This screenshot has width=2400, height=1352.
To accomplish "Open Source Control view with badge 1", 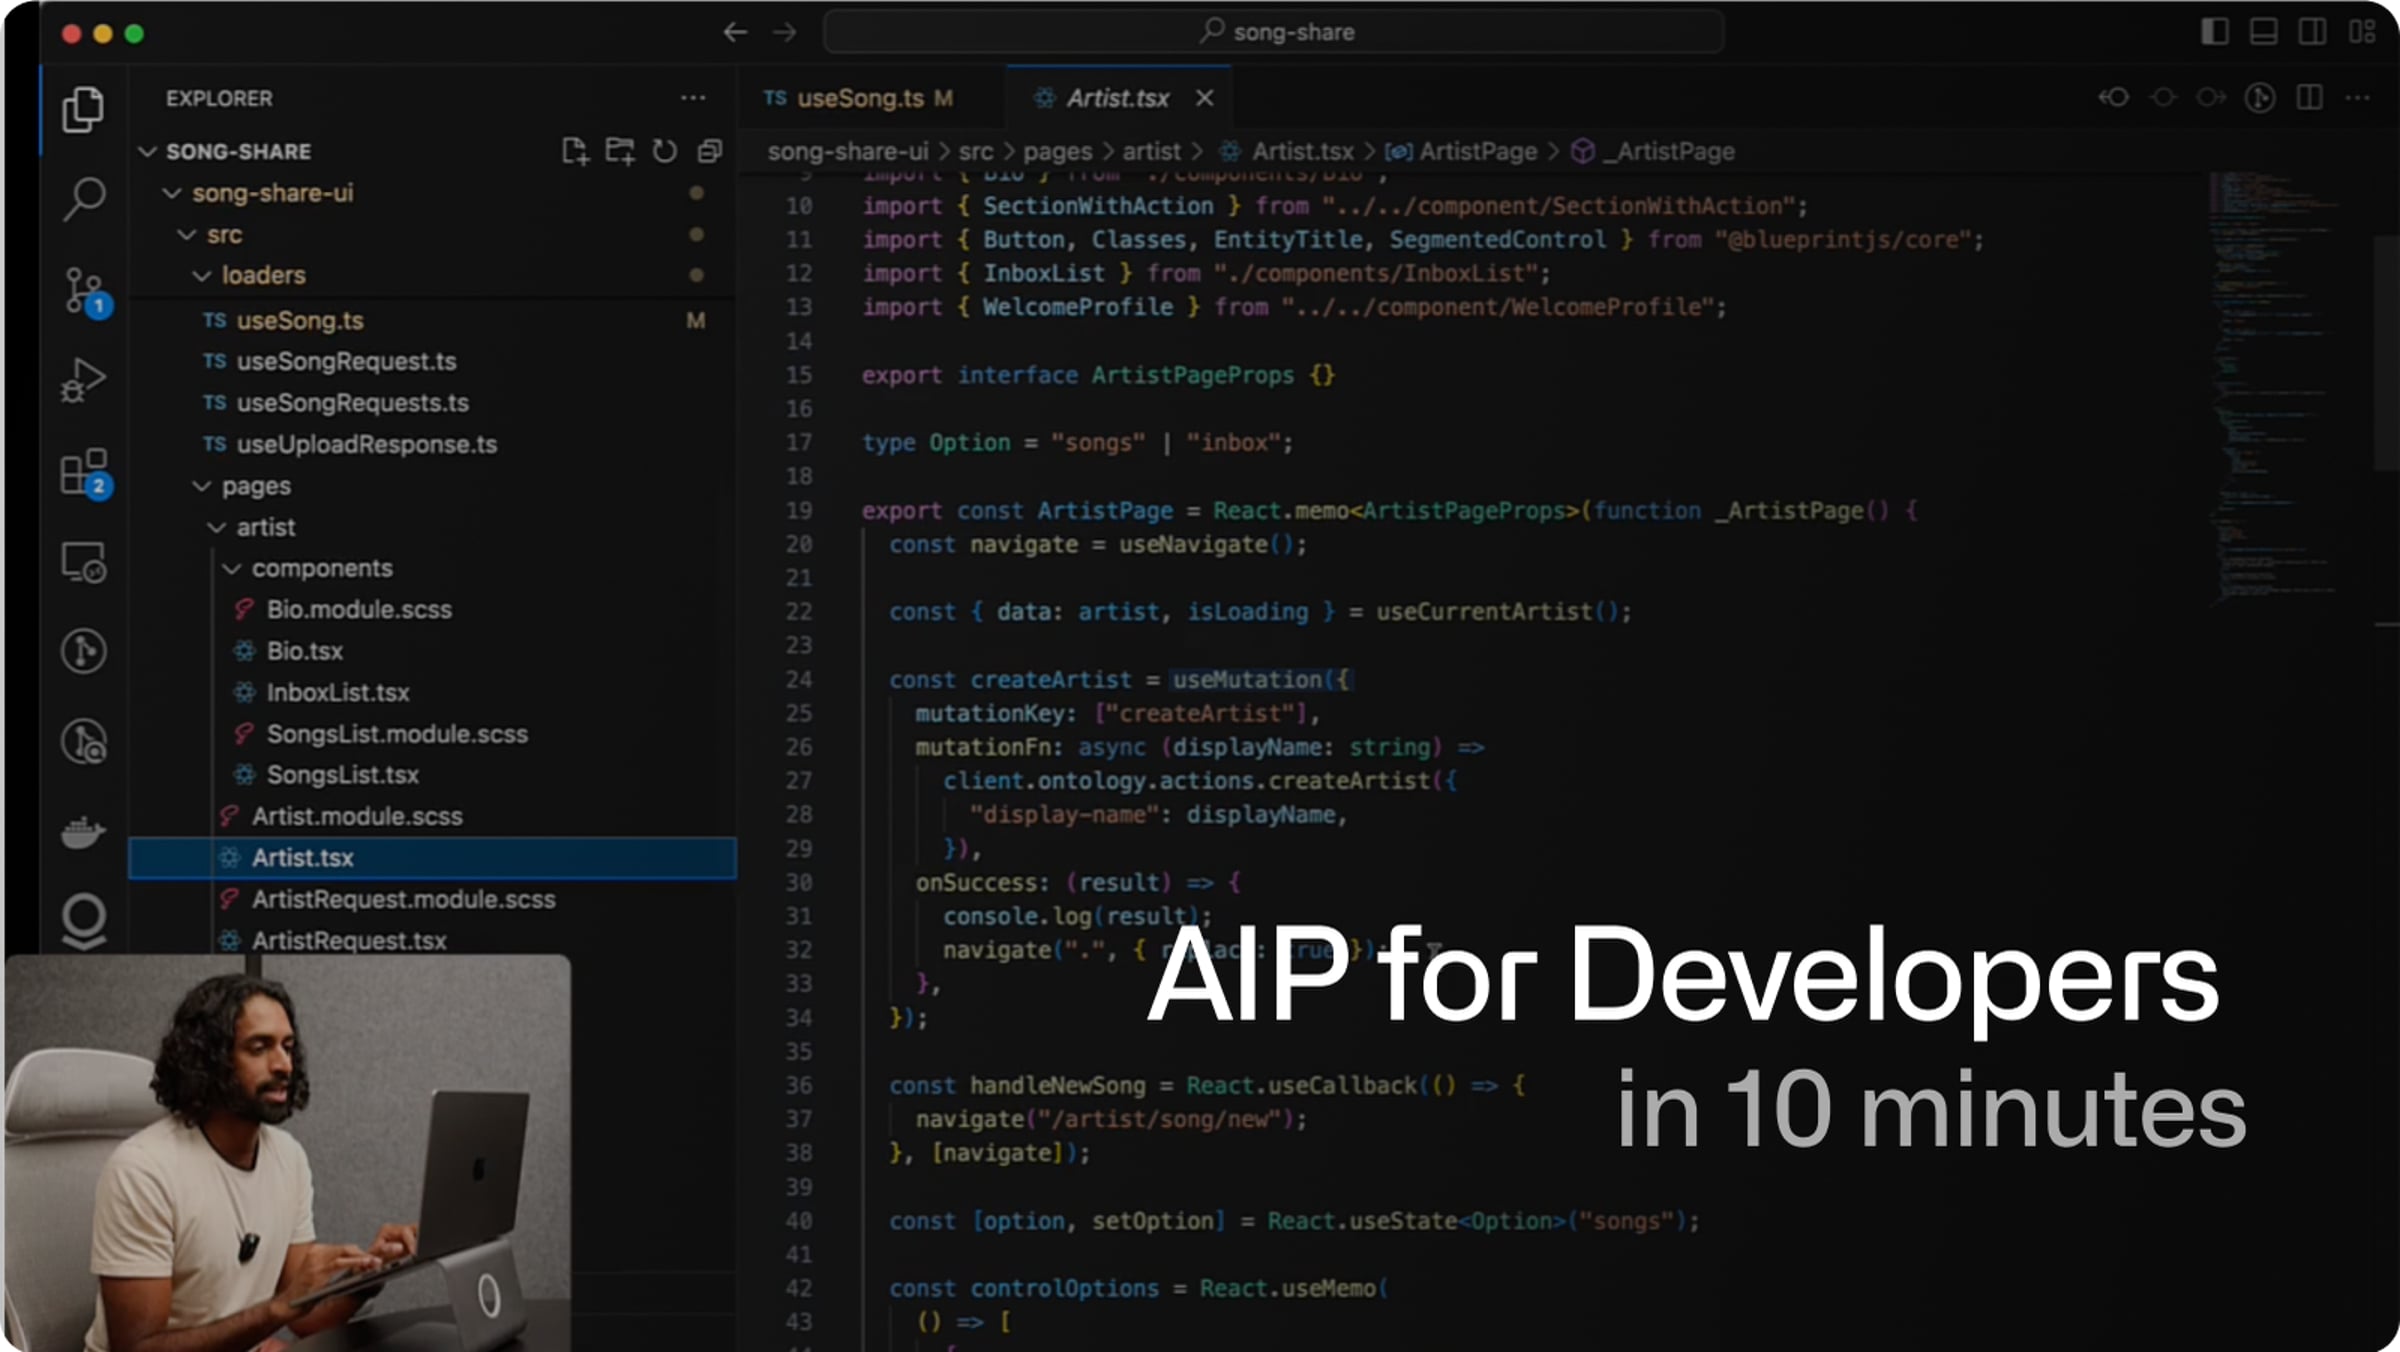I will click(85, 291).
